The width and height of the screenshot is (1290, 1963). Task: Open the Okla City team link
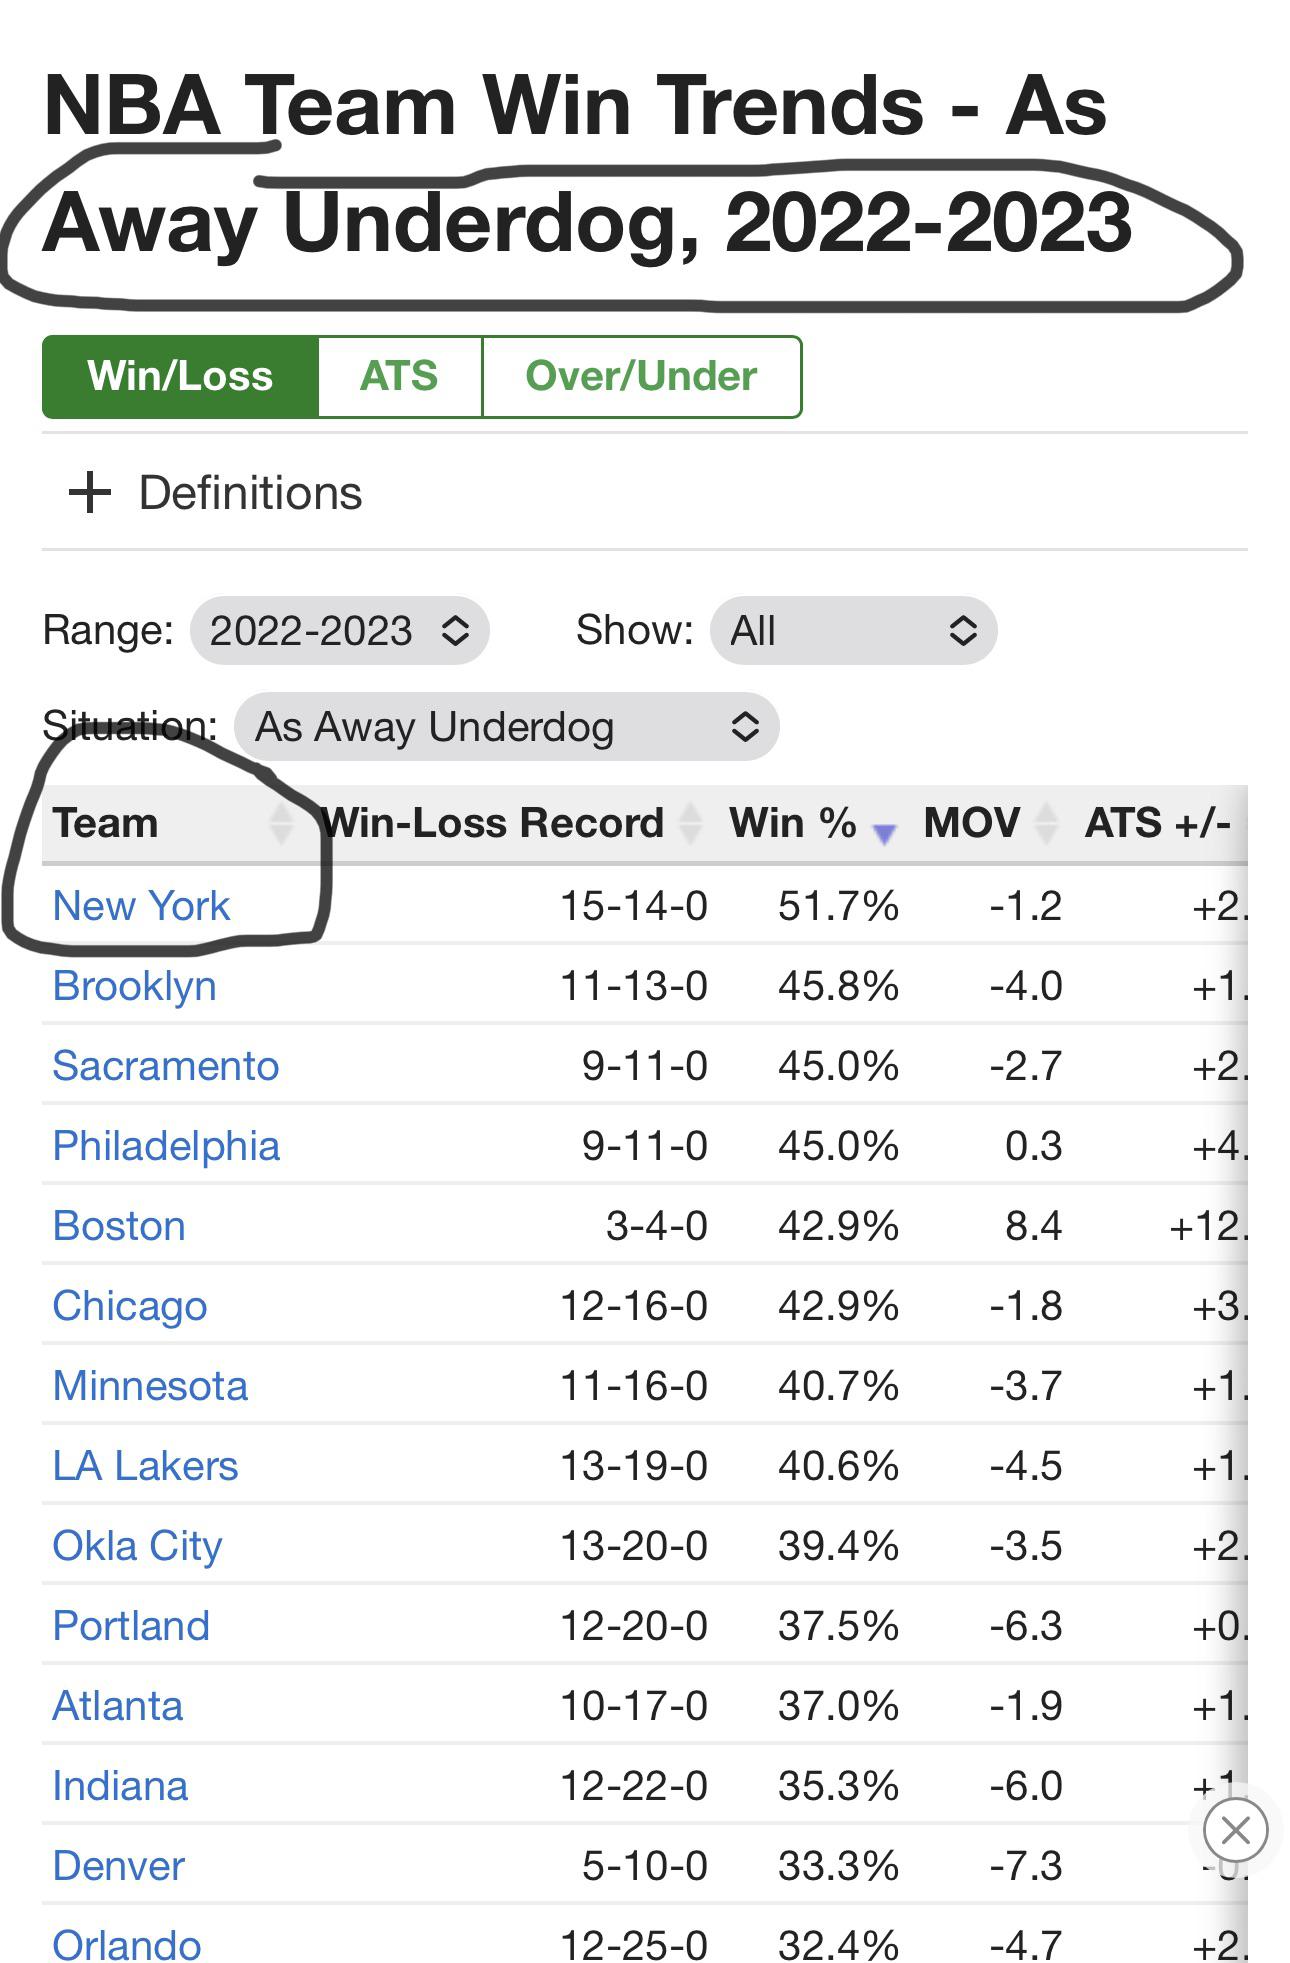point(137,1546)
